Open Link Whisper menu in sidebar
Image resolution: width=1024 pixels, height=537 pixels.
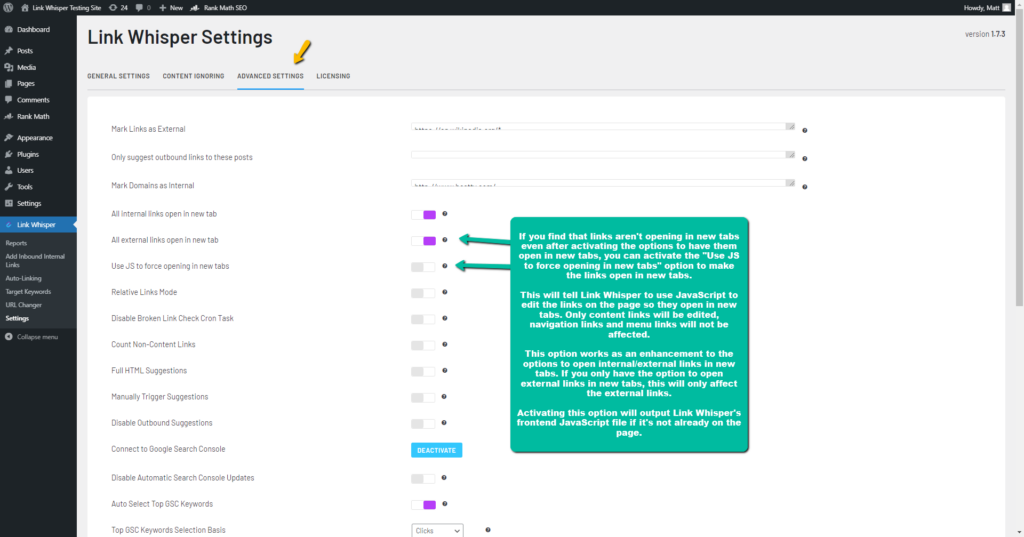(x=38, y=225)
